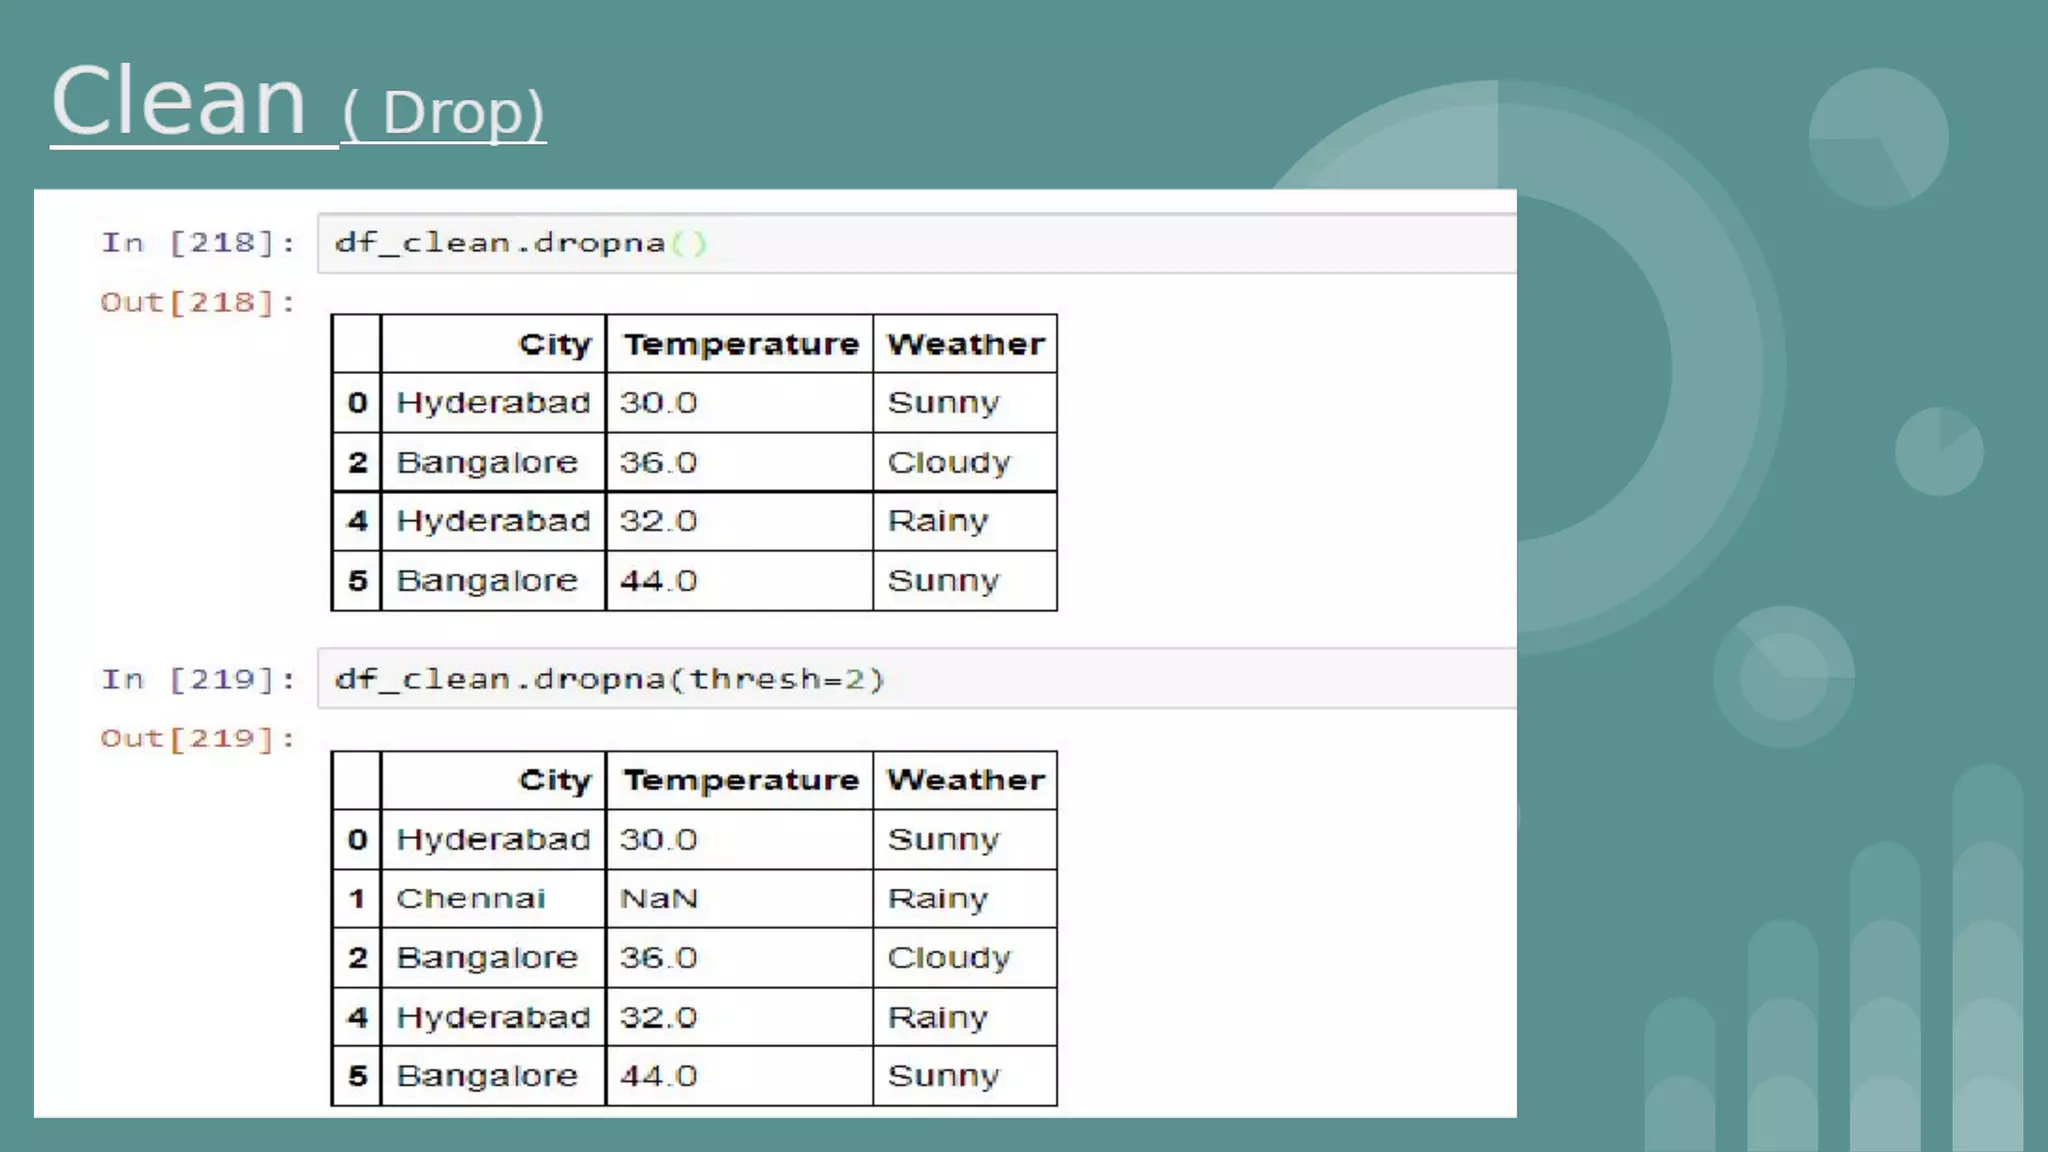This screenshot has height=1152, width=2048.
Task: Select the Out[219] prompt label
Action: [198, 739]
